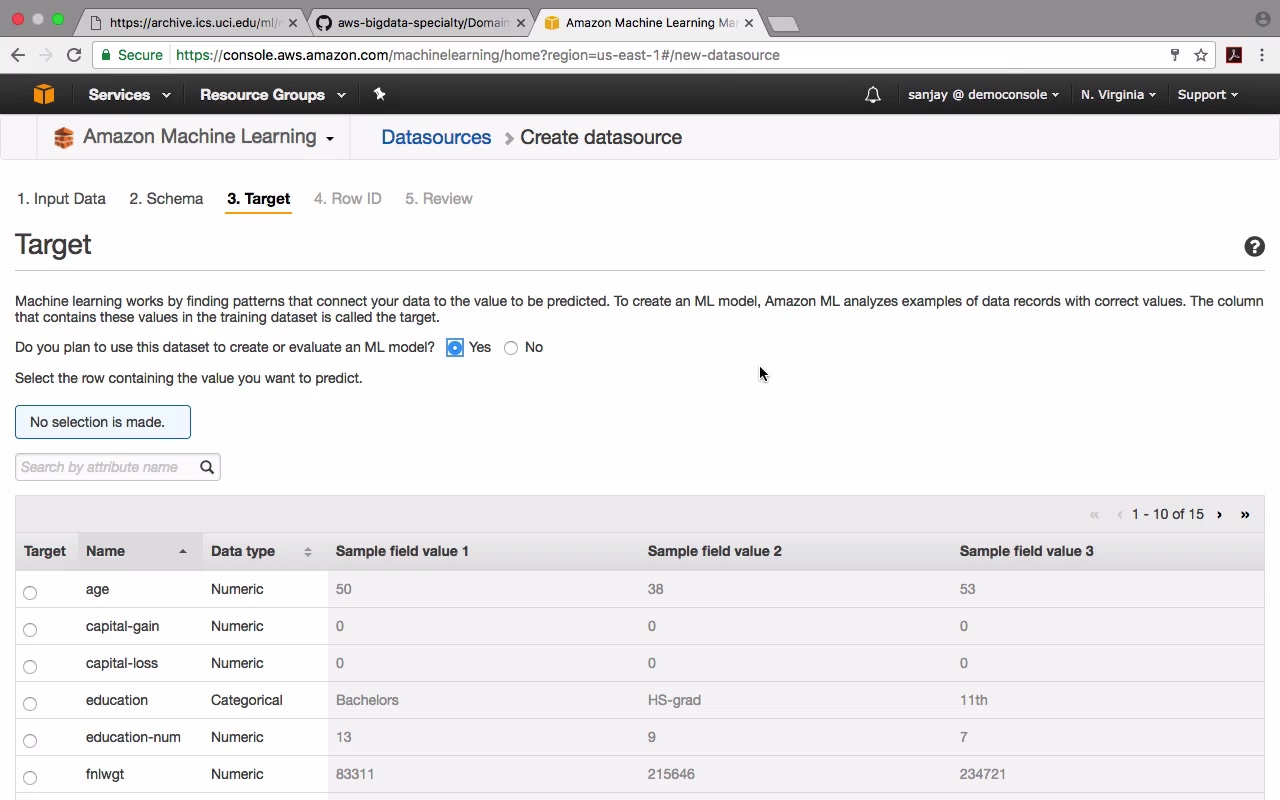Click the search magnifier icon
The image size is (1280, 800).
(x=207, y=467)
